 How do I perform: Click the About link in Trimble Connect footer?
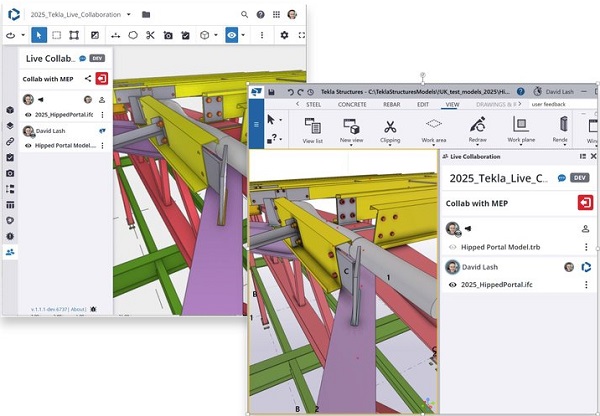tap(78, 309)
